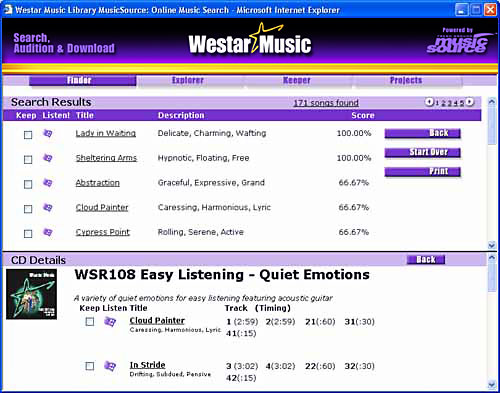
Task: Open Cloud Painter link in CD Details
Action: click(x=157, y=321)
